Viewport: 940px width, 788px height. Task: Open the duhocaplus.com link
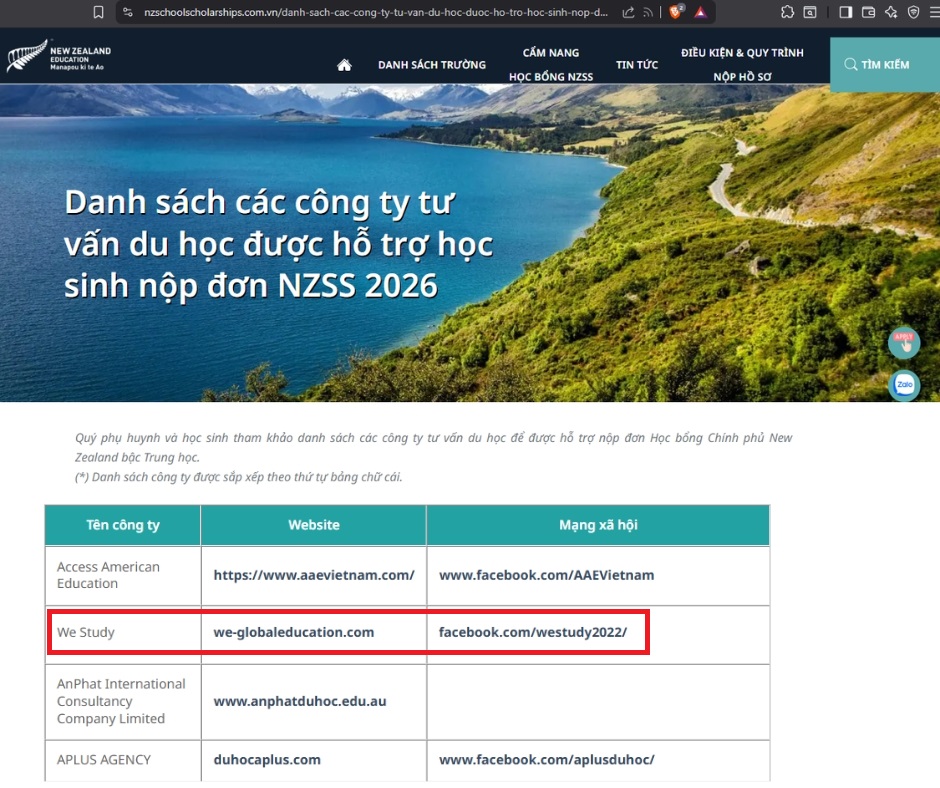click(x=267, y=760)
